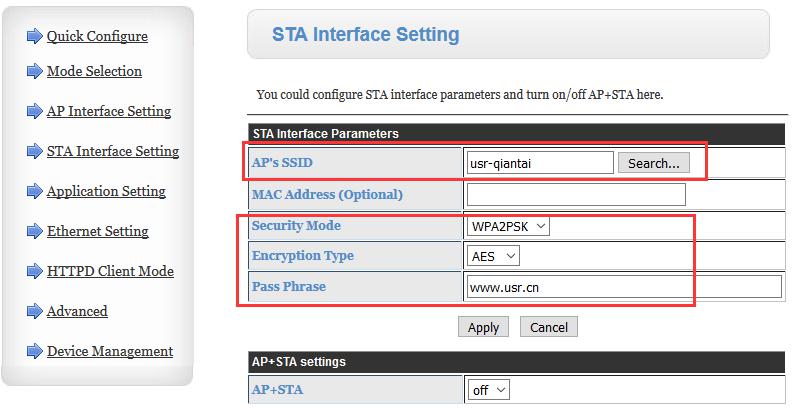
Task: Go to the Quick Configure page
Action: 97,36
